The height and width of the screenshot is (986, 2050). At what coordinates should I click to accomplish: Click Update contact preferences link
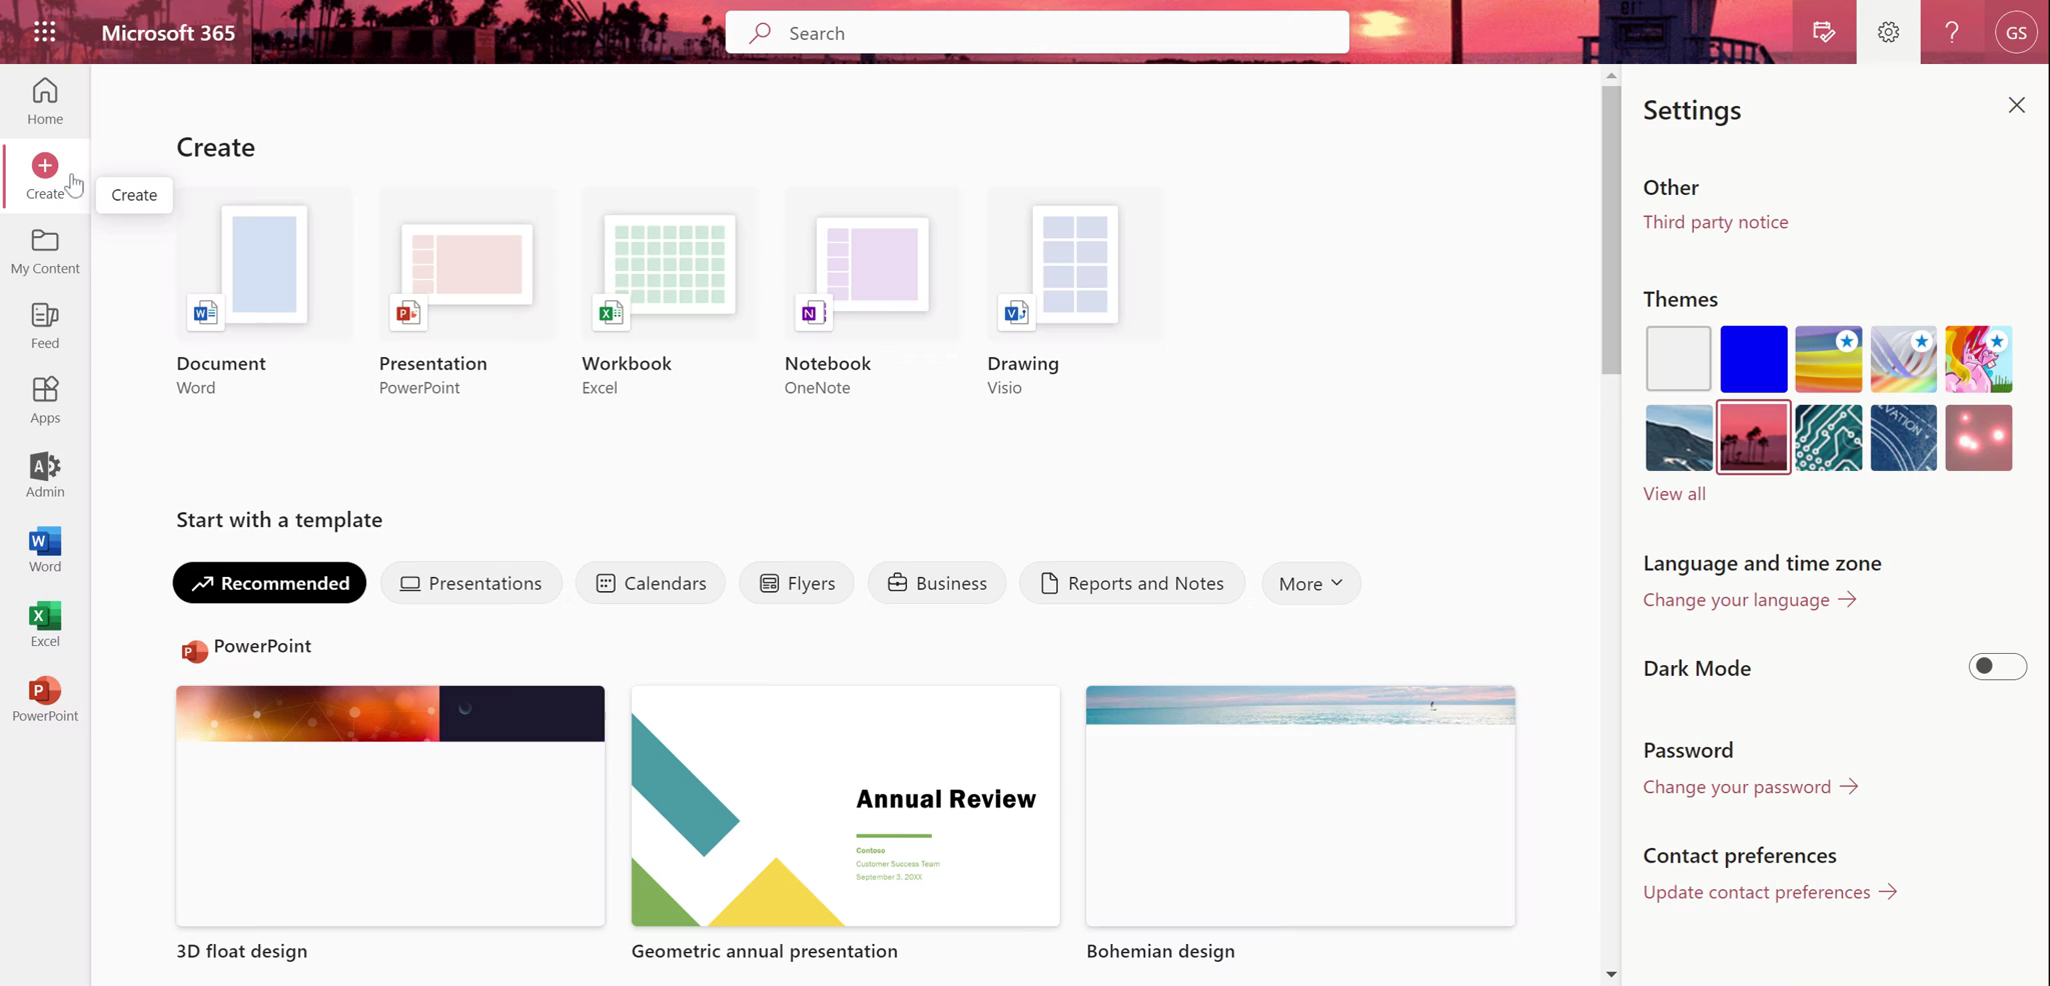(1770, 891)
